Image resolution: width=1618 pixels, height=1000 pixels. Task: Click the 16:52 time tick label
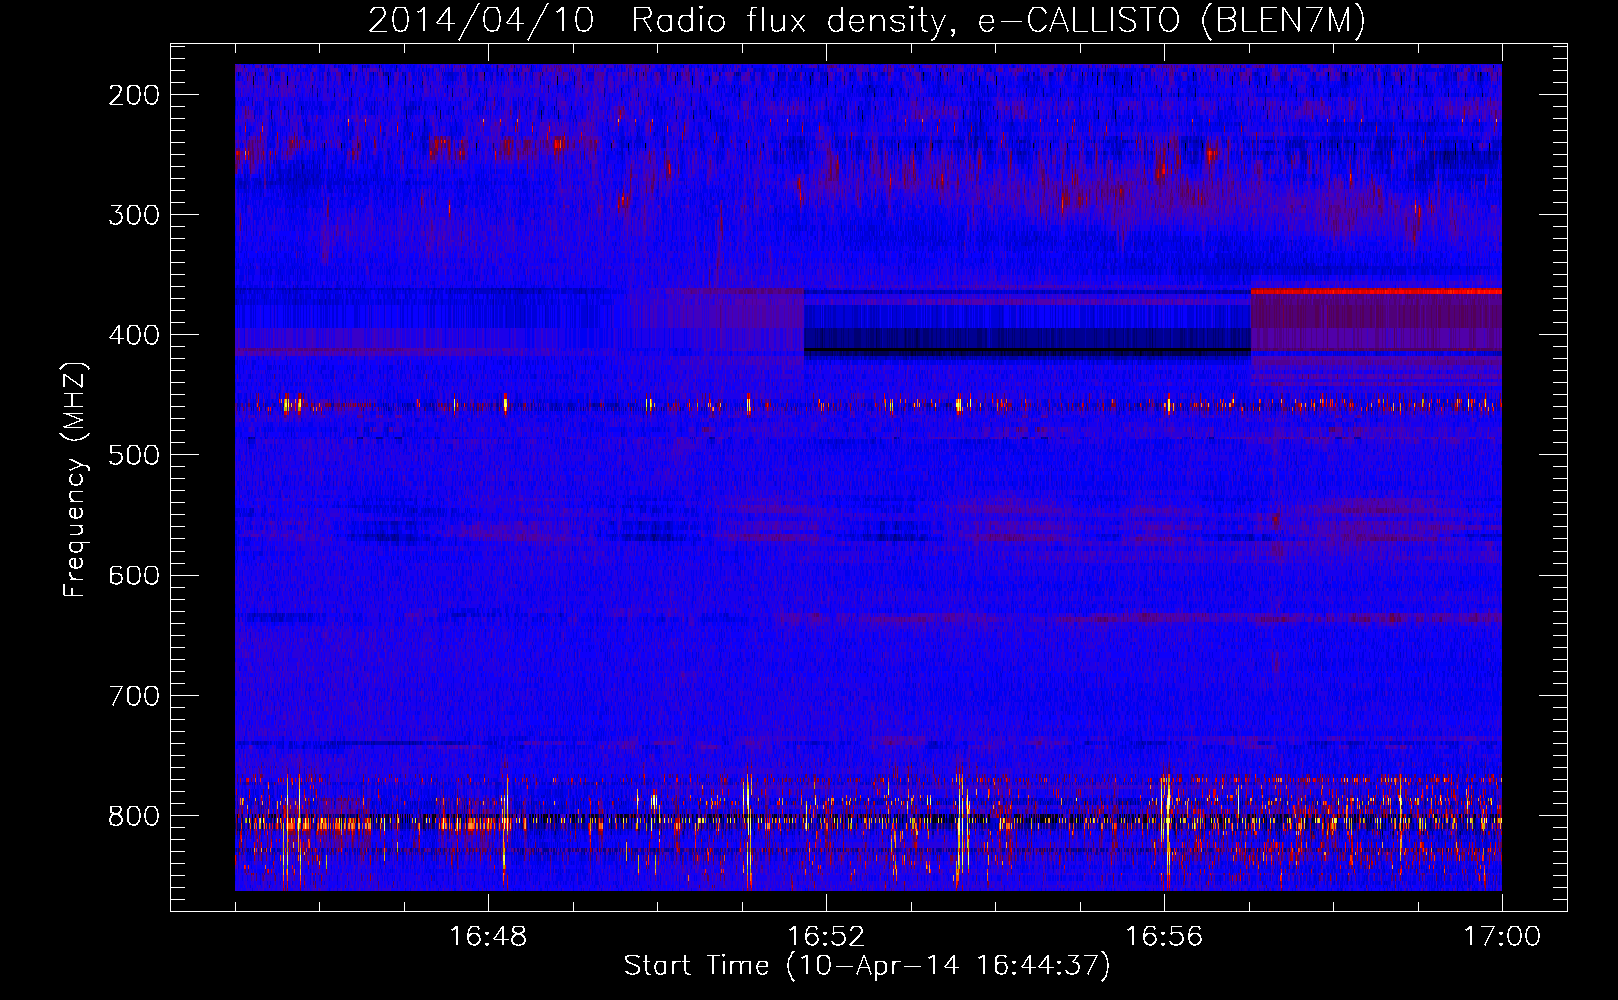point(826,937)
